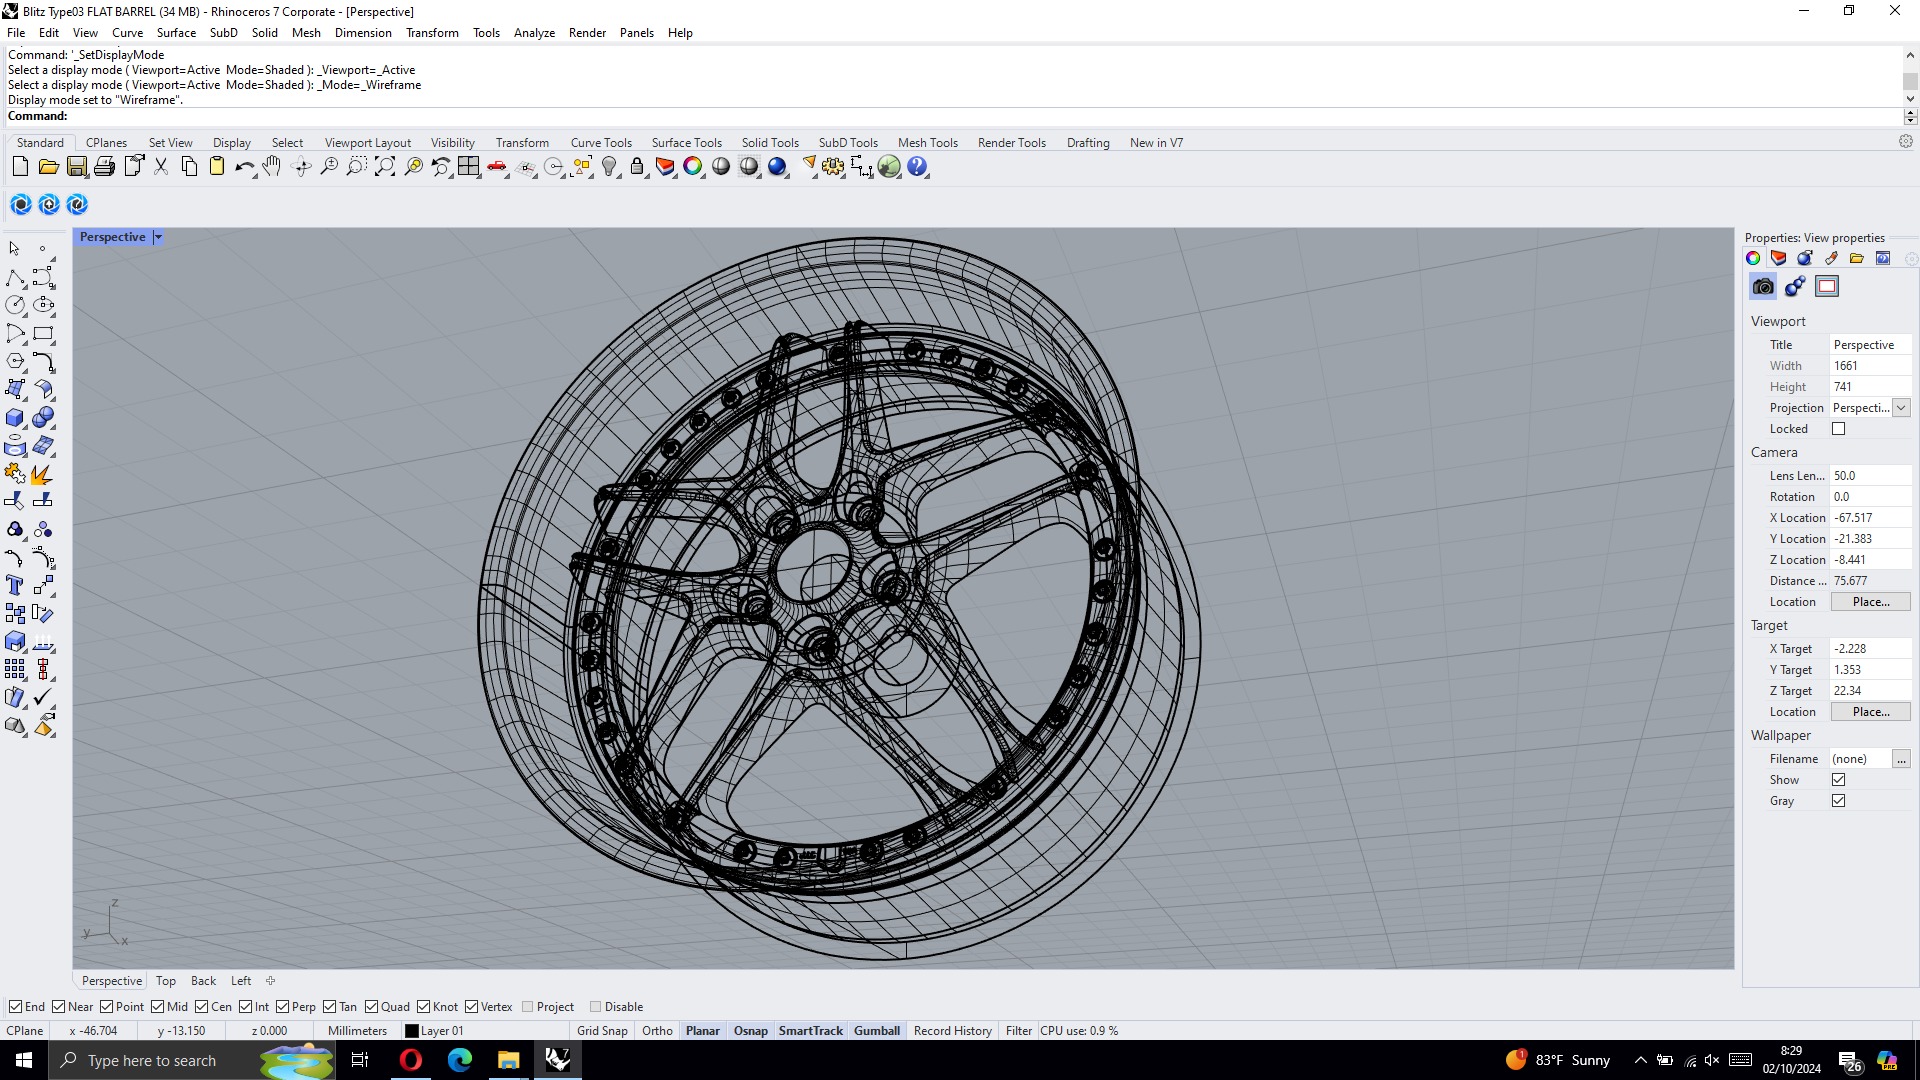Click the Undo arrow icon
The width and height of the screenshot is (1920, 1080).
coord(244,167)
